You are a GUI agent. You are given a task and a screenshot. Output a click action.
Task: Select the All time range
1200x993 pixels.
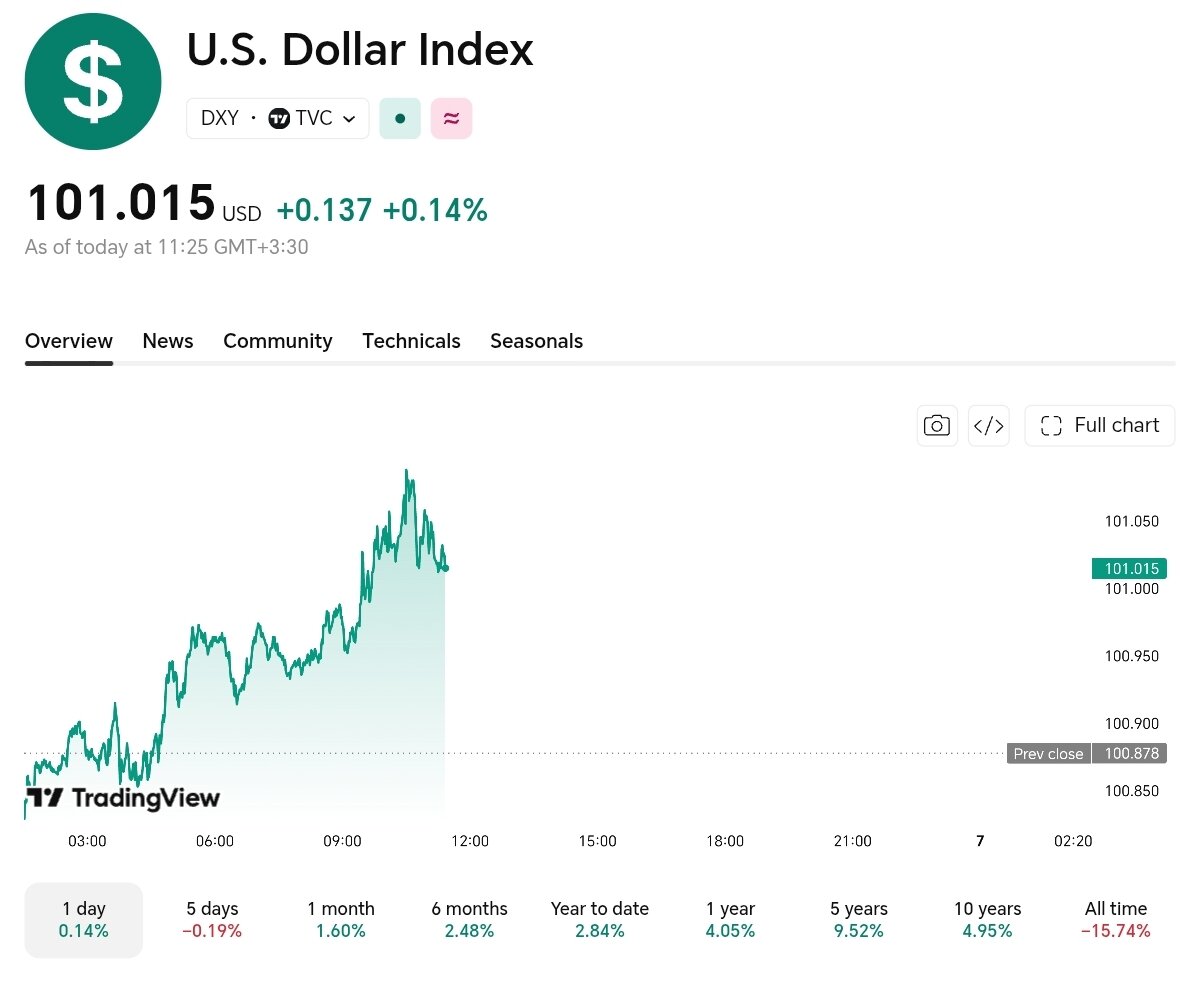click(x=1116, y=920)
